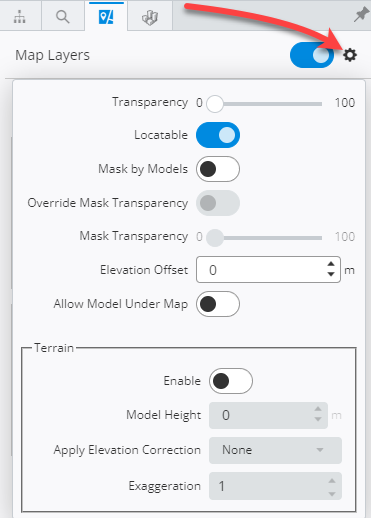
Task: Disable the Locatable toggle
Action: click(x=218, y=135)
